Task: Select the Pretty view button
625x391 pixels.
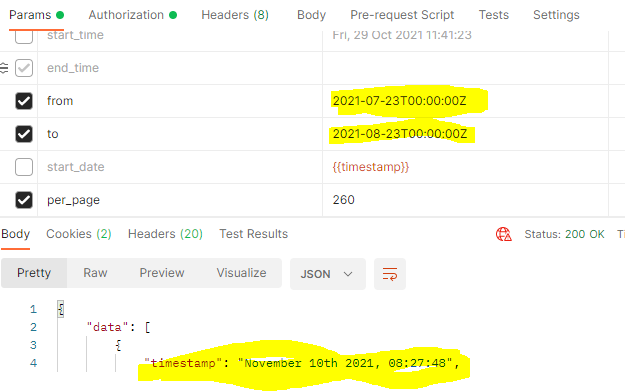Action: (34, 273)
